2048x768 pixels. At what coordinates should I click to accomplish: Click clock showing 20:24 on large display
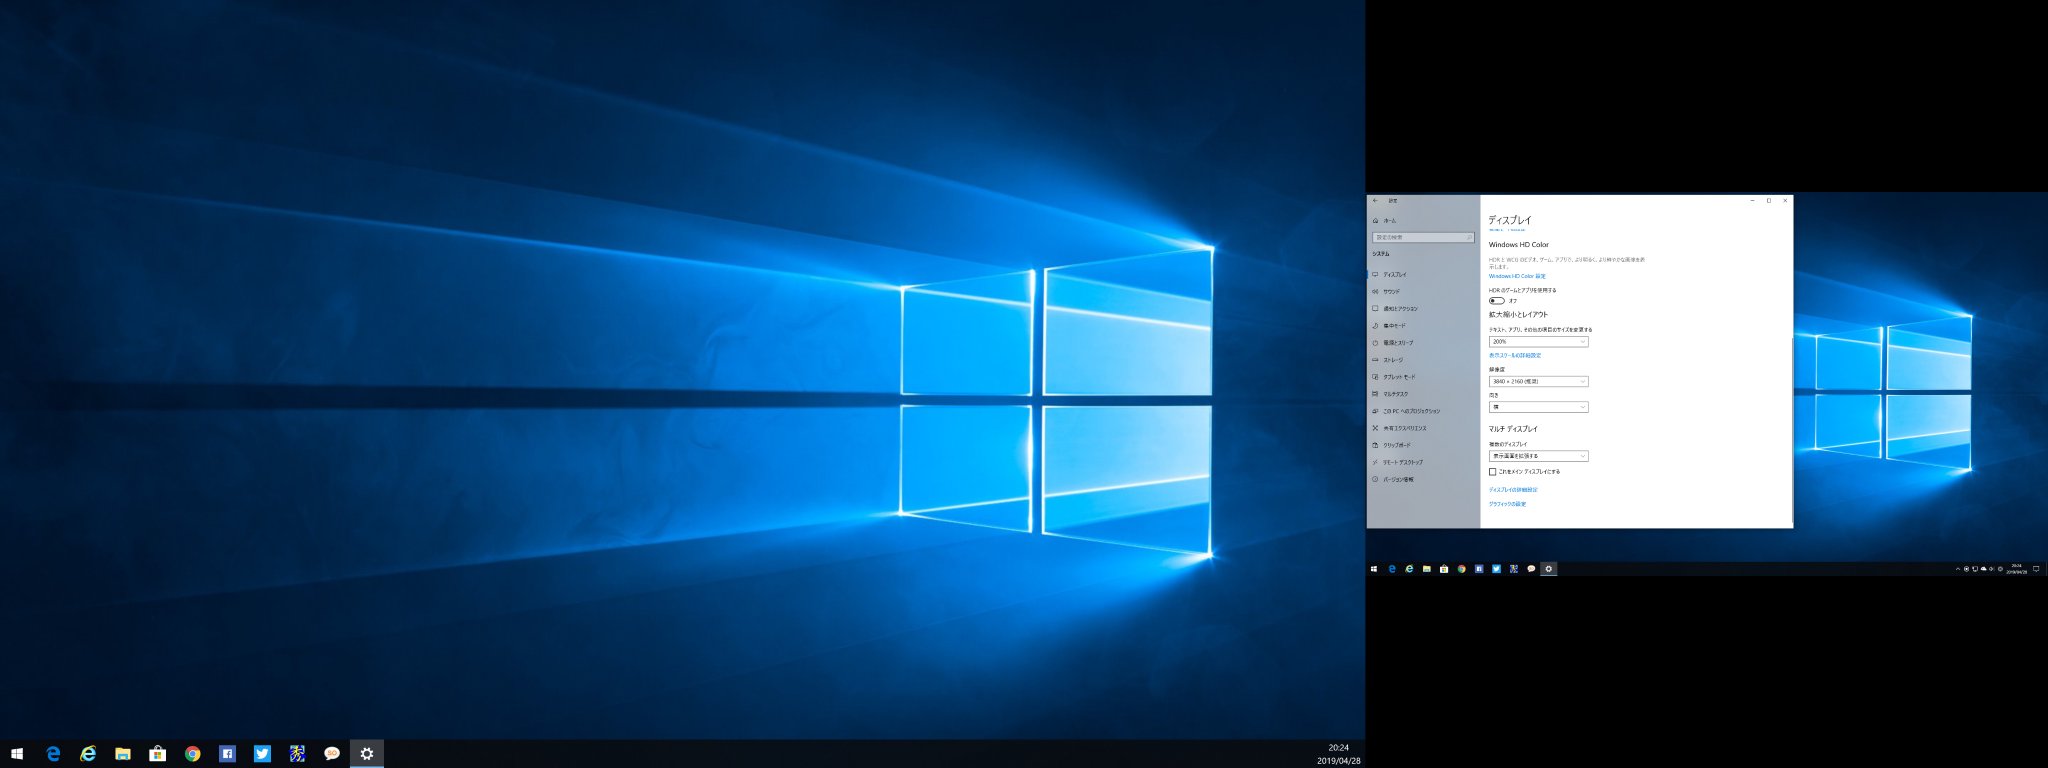pos(1338,754)
